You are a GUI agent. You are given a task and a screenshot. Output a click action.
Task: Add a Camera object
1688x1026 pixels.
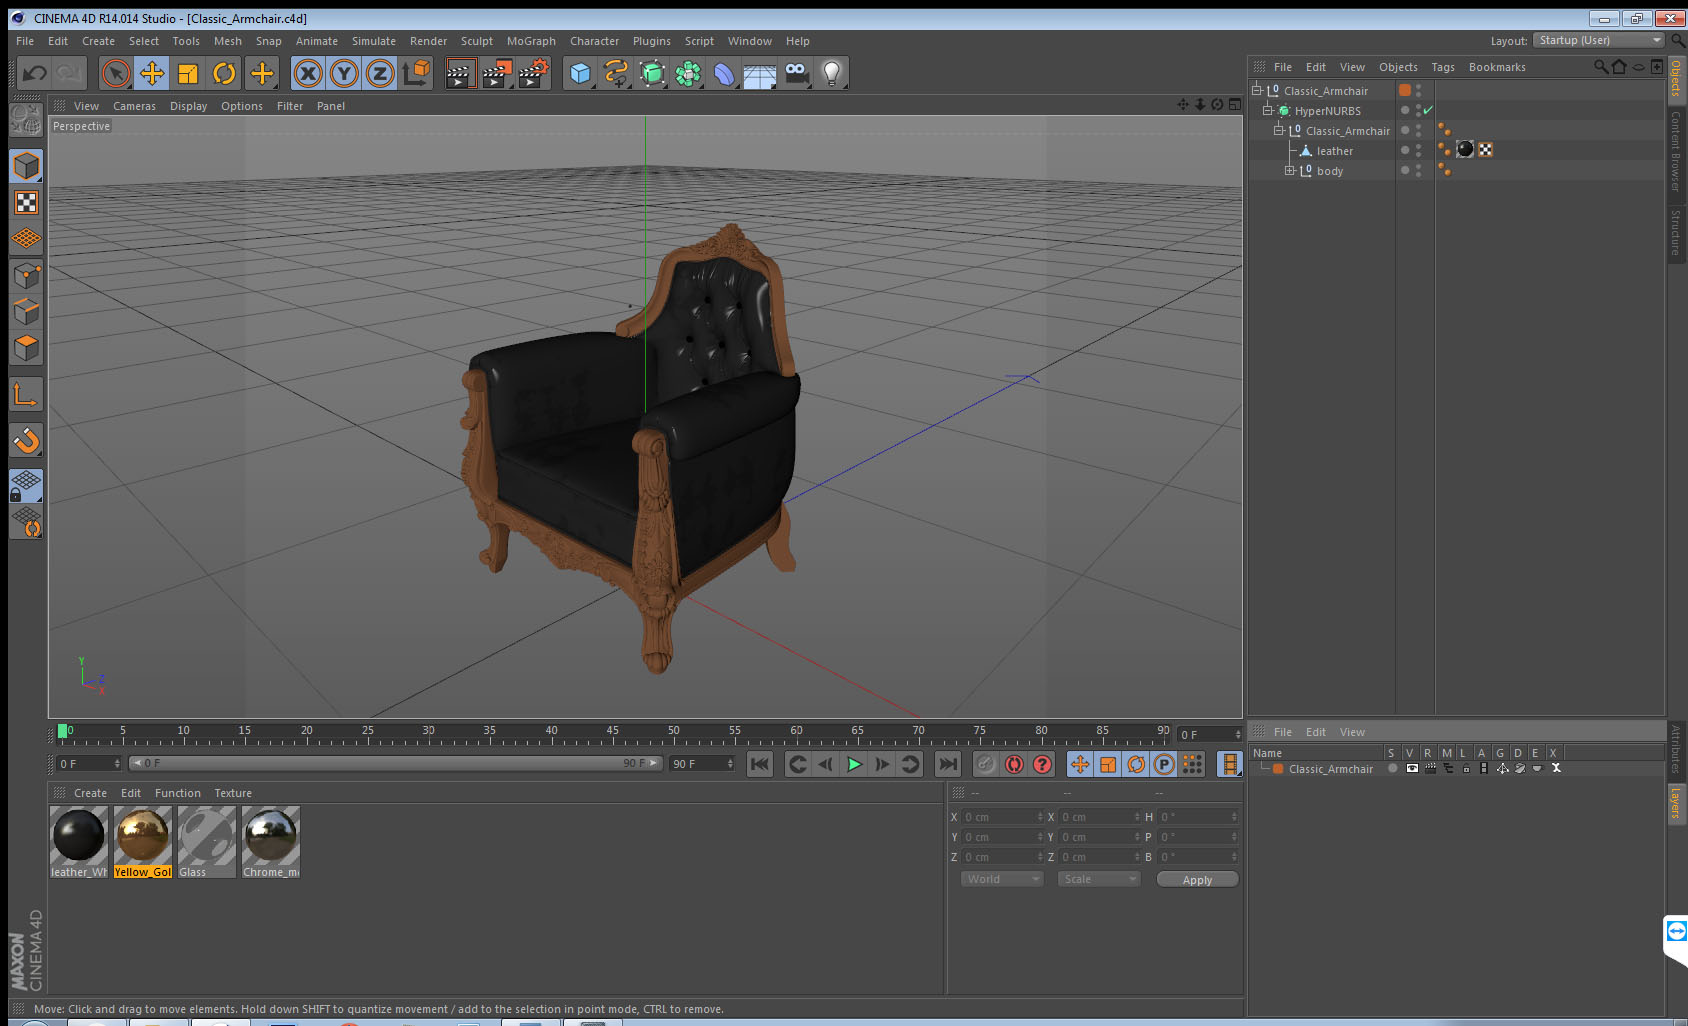(x=796, y=73)
